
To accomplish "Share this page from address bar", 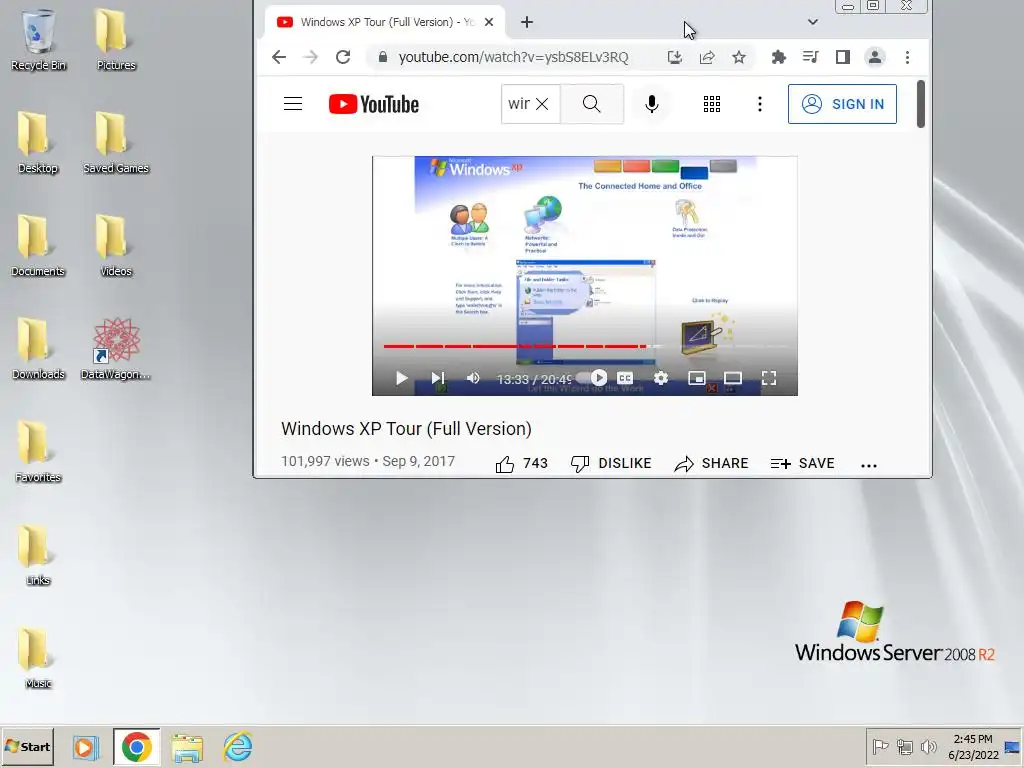I will [707, 57].
